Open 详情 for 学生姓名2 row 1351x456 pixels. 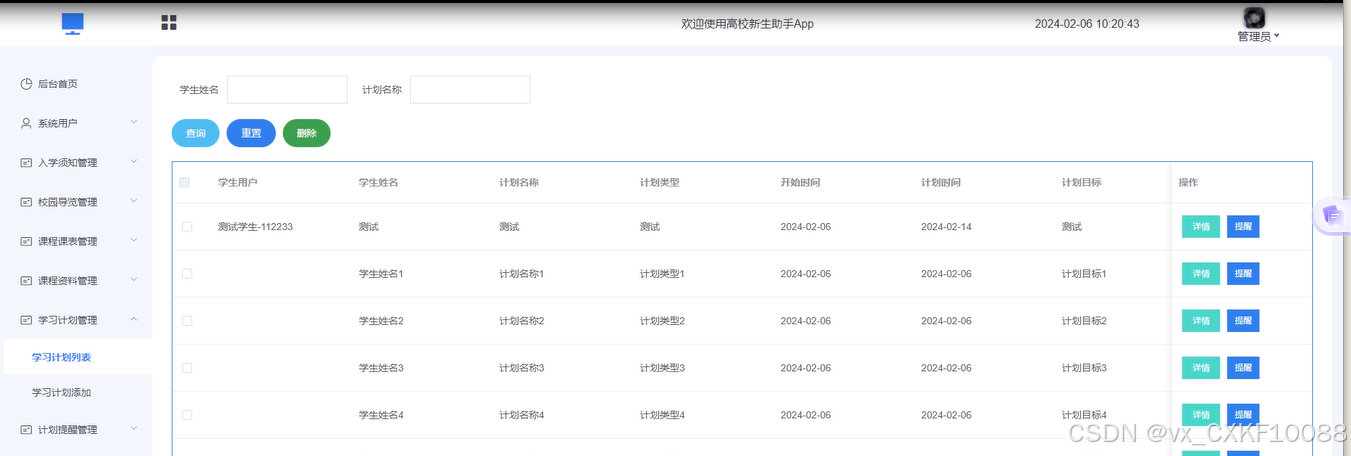coord(1201,321)
